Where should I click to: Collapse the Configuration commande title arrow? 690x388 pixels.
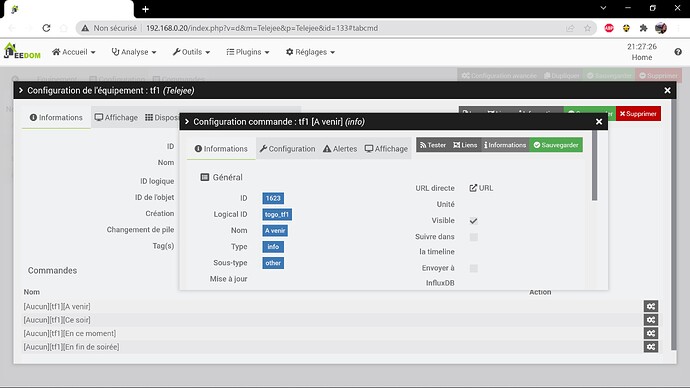click(187, 122)
